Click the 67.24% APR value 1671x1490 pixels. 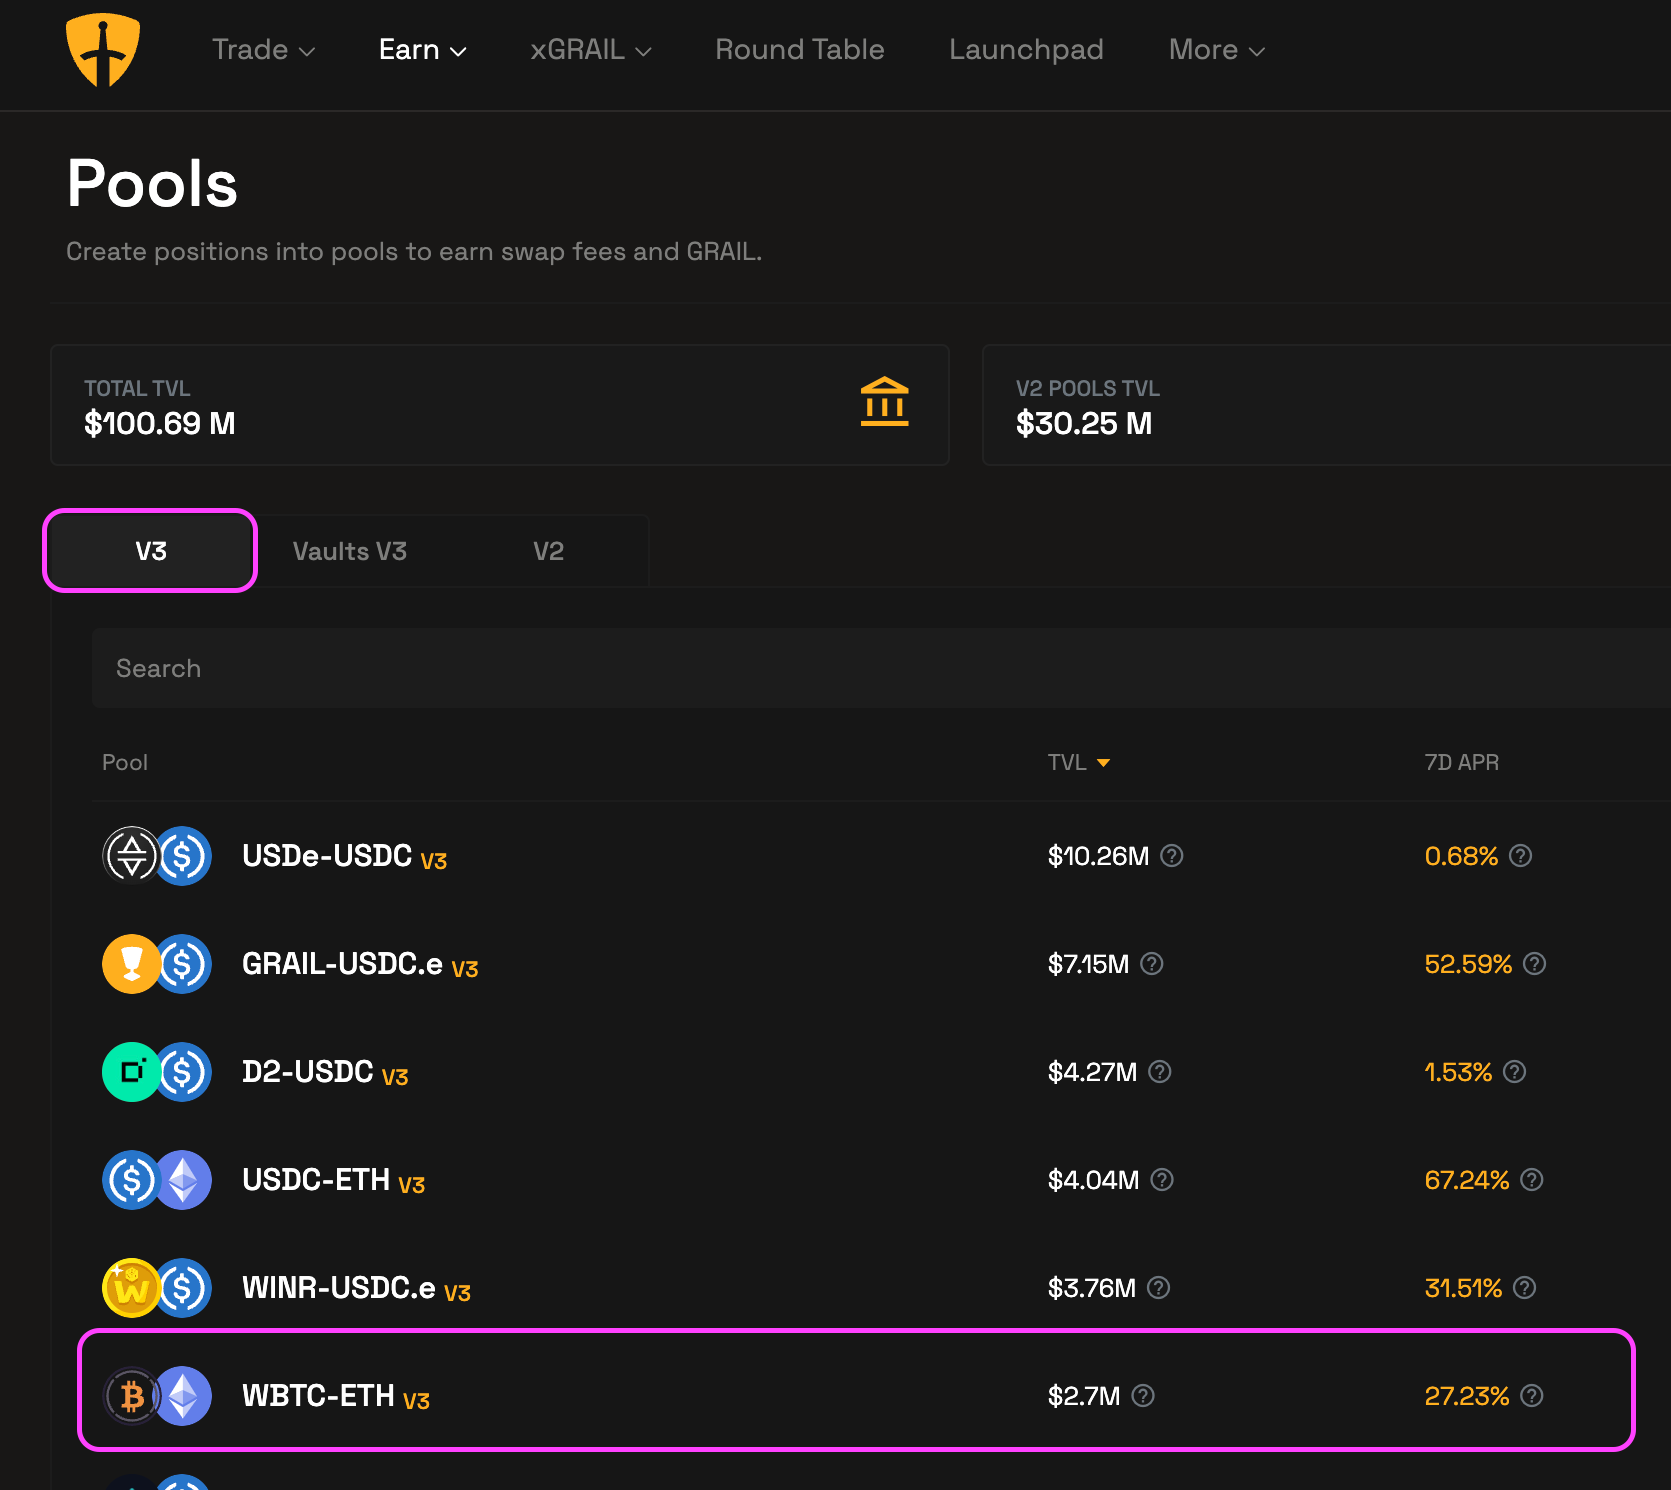pyautogui.click(x=1467, y=1180)
